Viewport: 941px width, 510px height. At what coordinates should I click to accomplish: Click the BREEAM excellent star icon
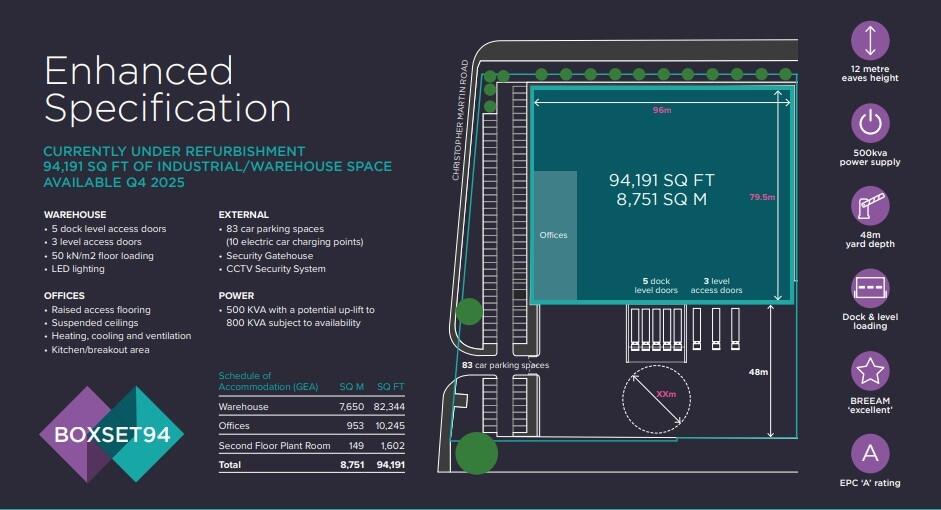(x=870, y=371)
